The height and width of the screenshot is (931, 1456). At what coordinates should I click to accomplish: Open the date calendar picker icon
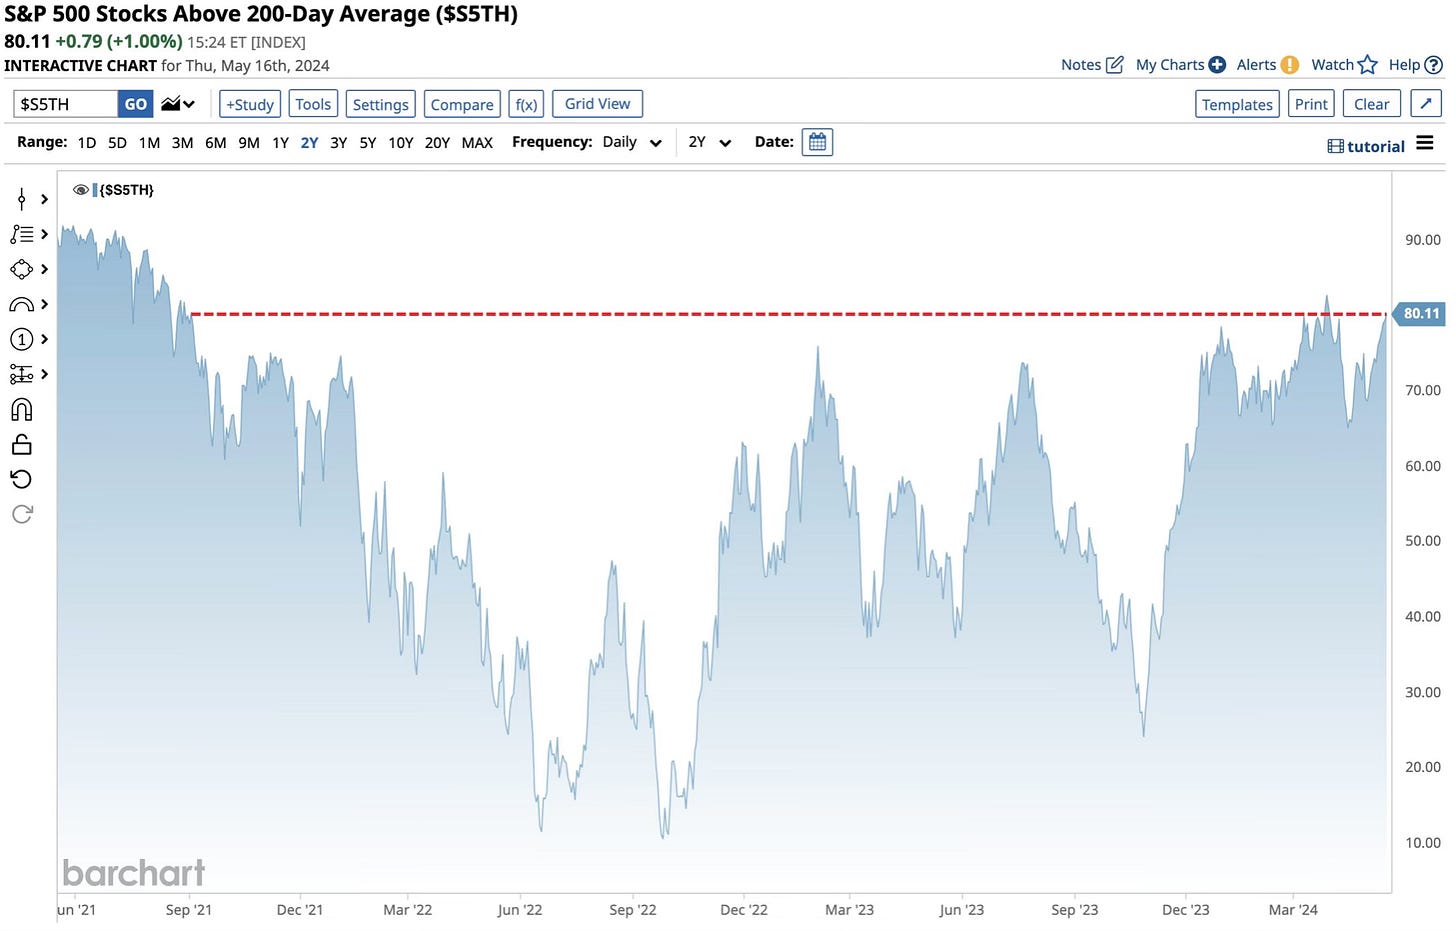click(x=817, y=142)
